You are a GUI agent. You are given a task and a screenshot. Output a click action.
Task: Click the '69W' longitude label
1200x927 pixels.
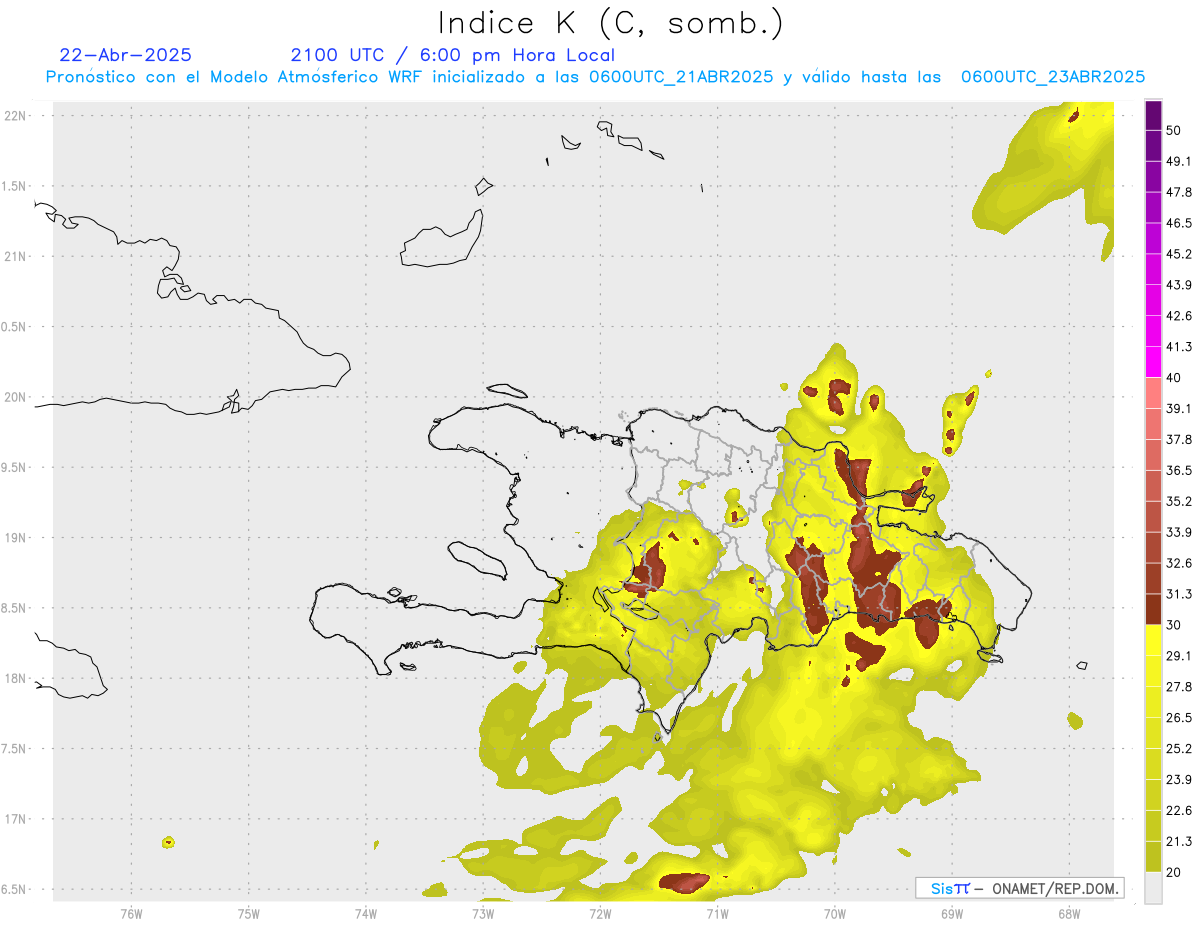click(x=952, y=912)
